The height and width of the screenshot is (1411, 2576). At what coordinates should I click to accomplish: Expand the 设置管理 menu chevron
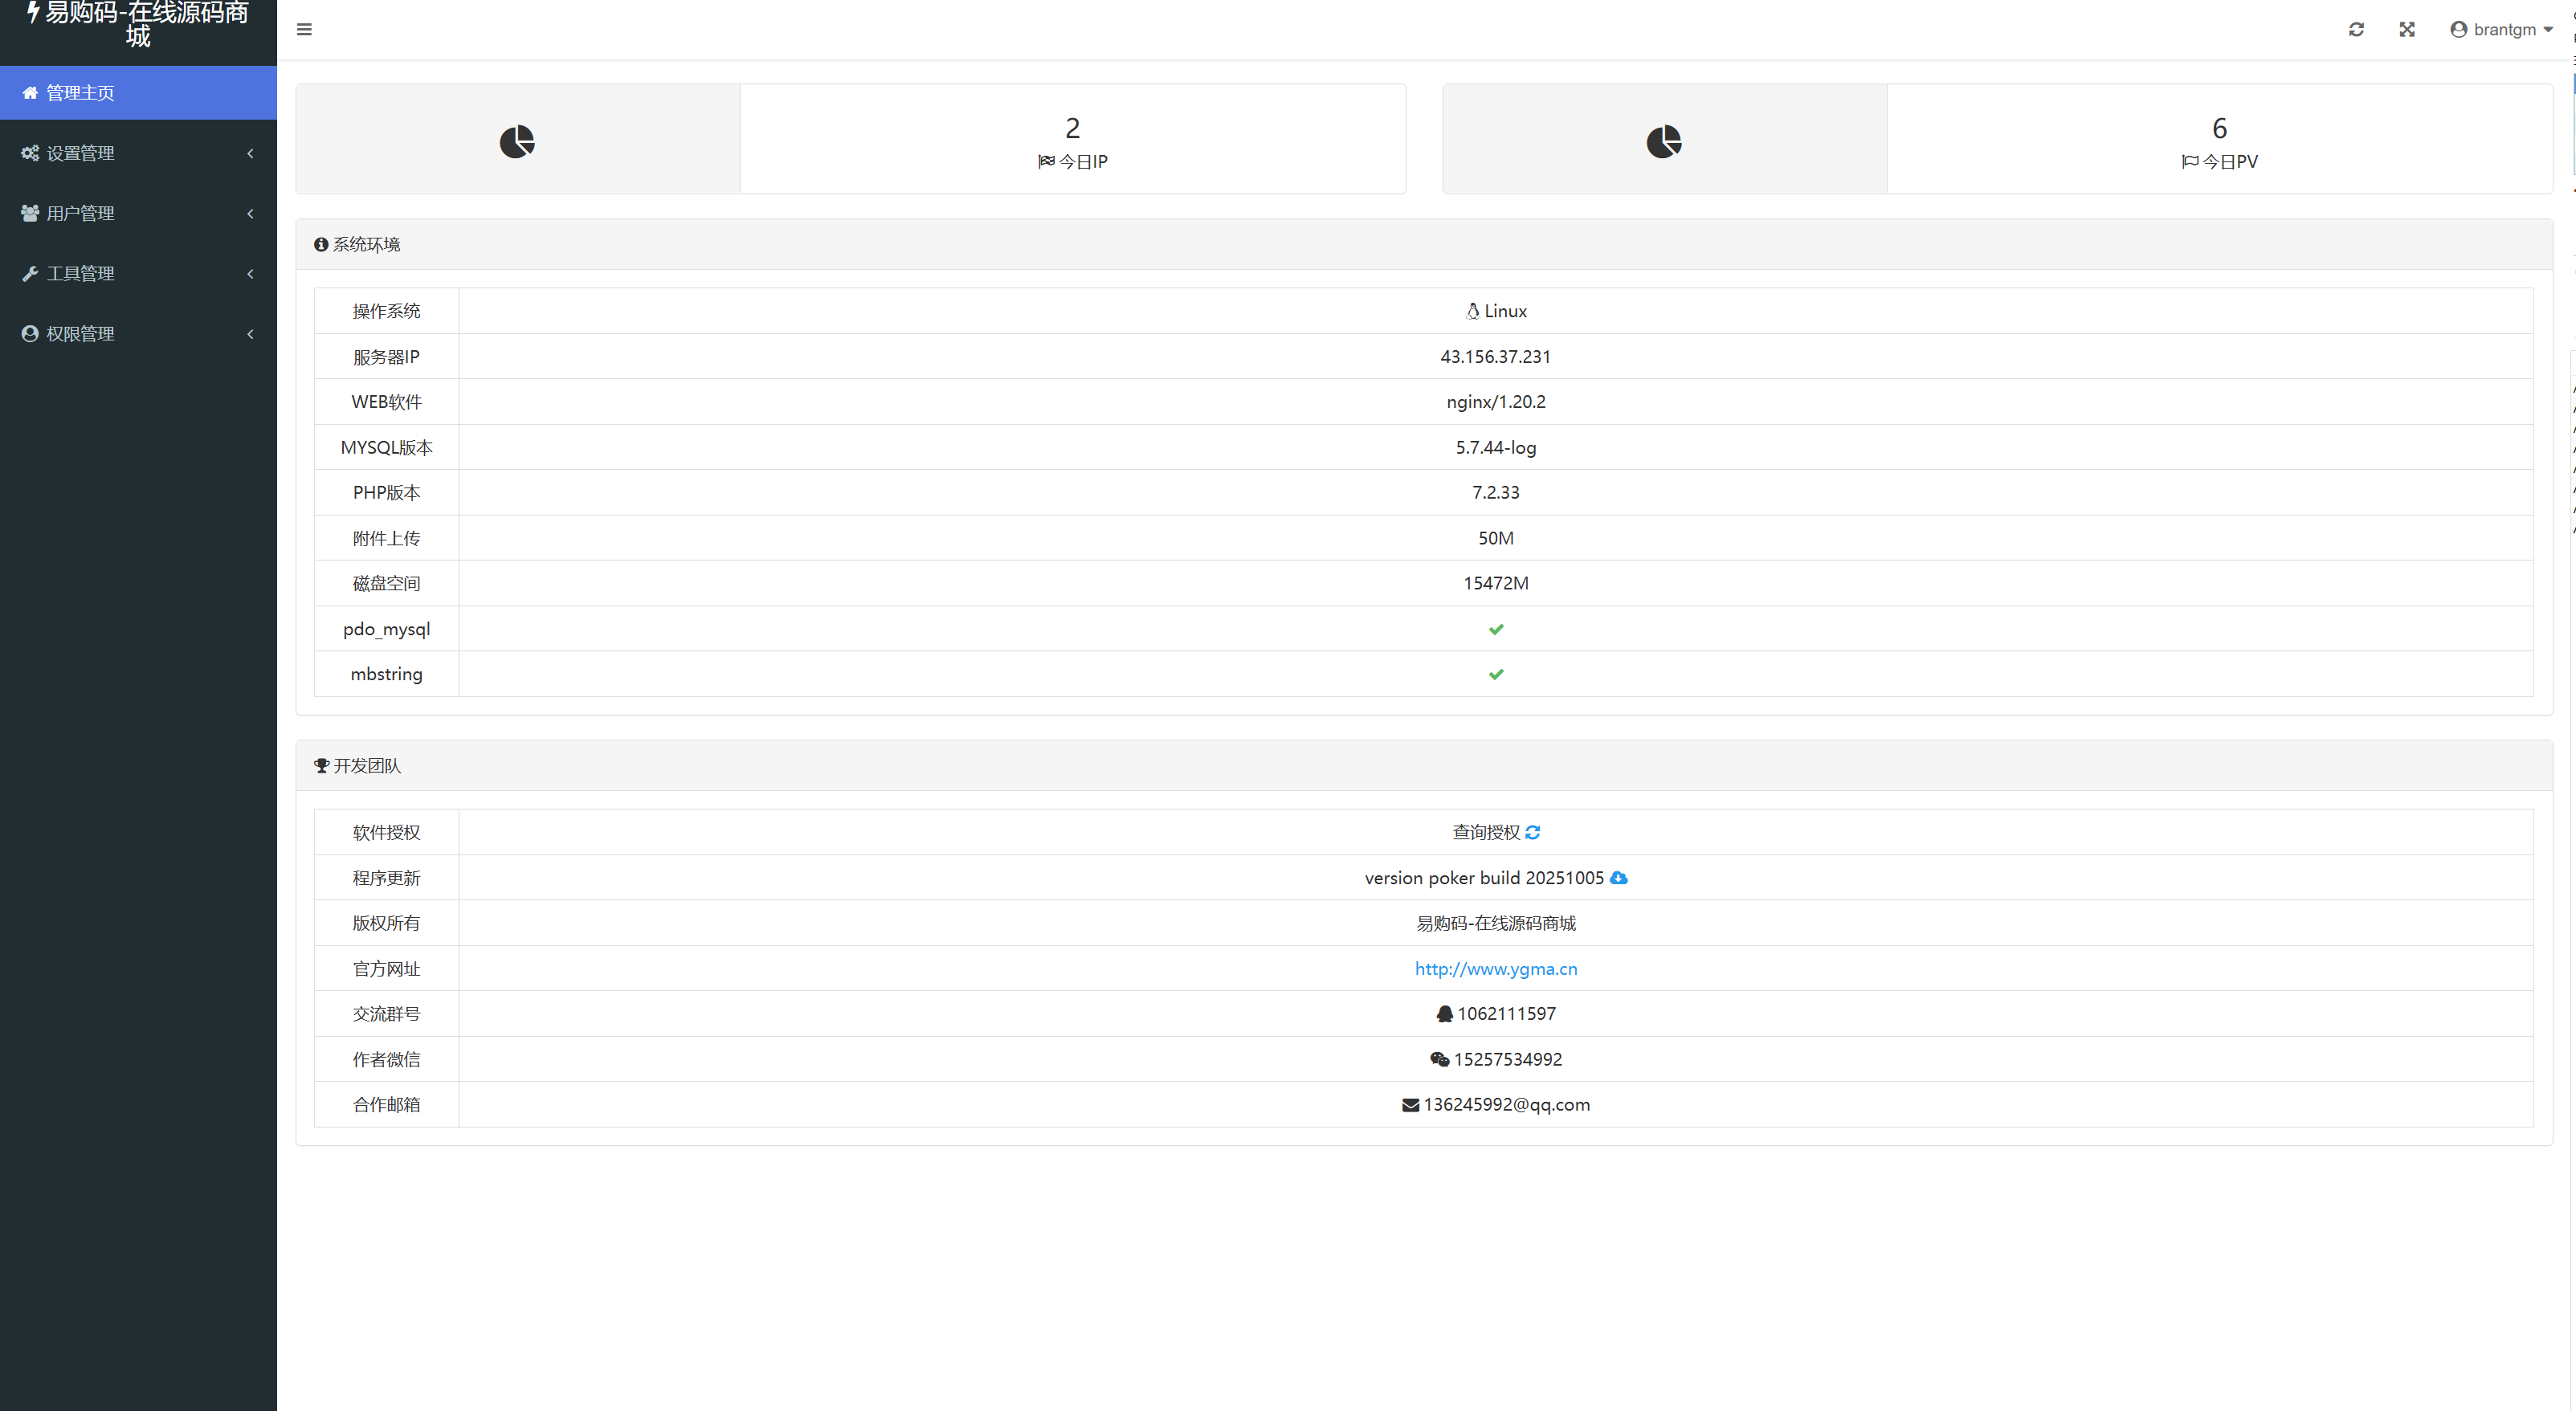point(250,153)
